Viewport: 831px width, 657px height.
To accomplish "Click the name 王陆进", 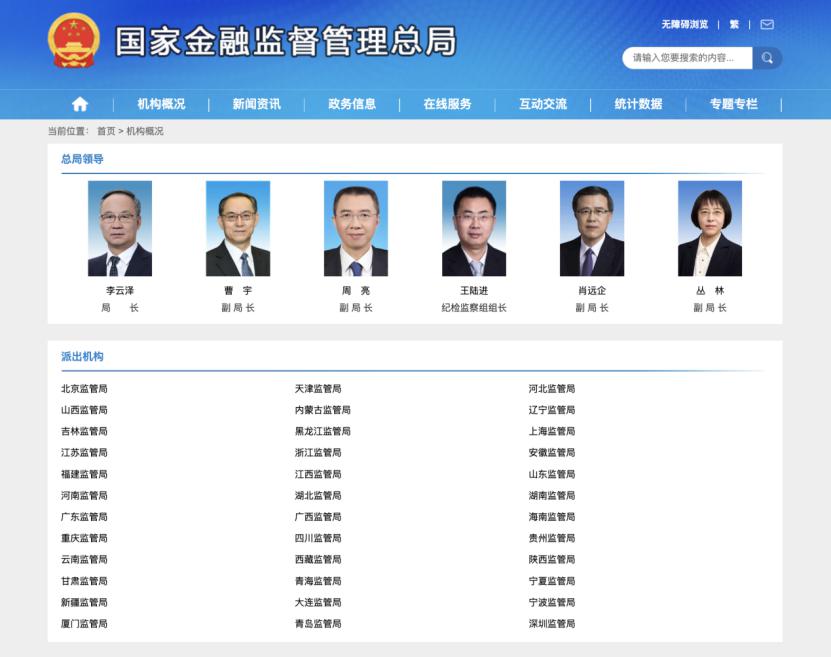I will (x=474, y=290).
